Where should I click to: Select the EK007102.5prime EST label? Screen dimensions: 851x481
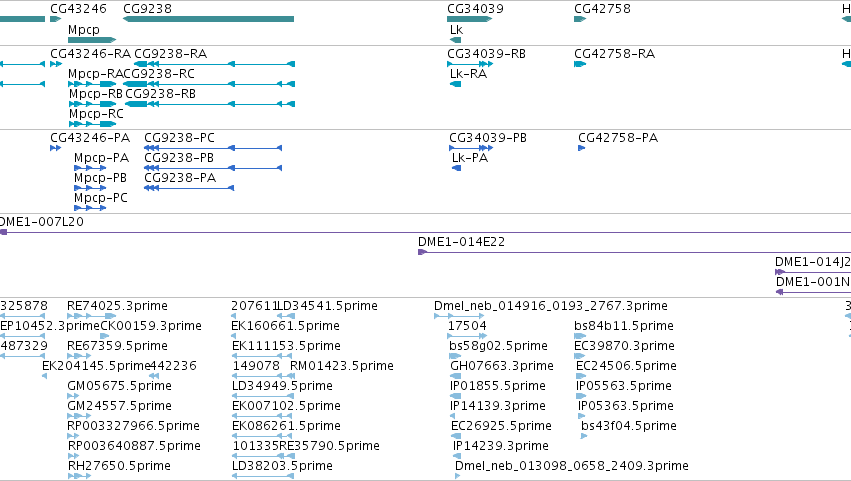pyautogui.click(x=286, y=407)
